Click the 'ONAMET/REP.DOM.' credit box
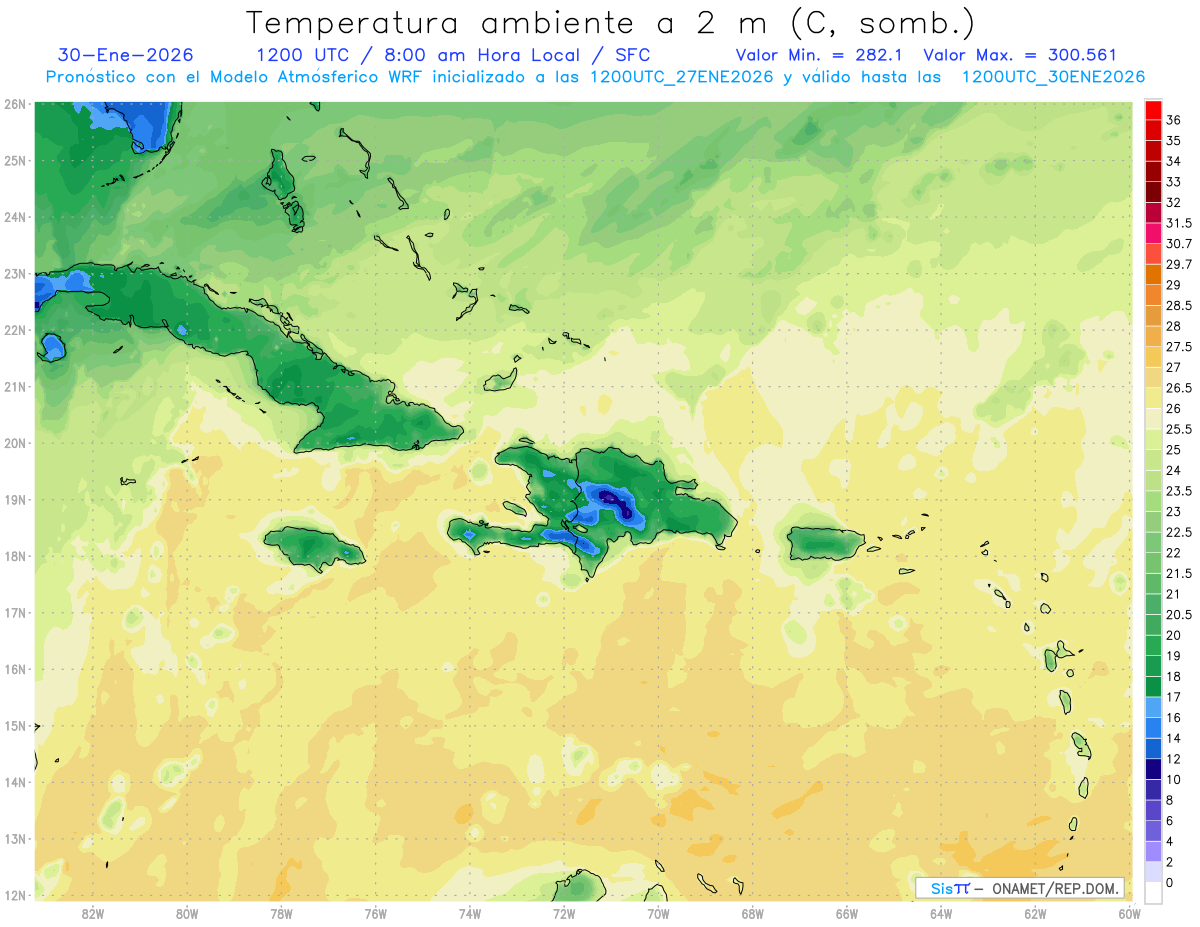This screenshot has width=1200, height=927. pos(1020,888)
